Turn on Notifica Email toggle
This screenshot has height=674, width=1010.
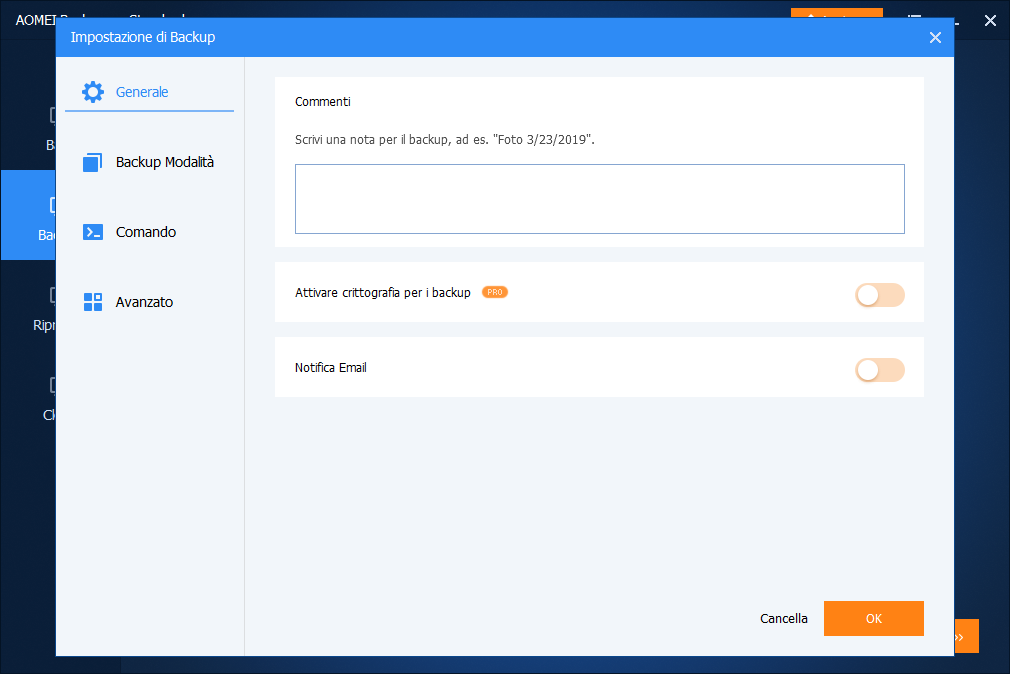(x=880, y=370)
